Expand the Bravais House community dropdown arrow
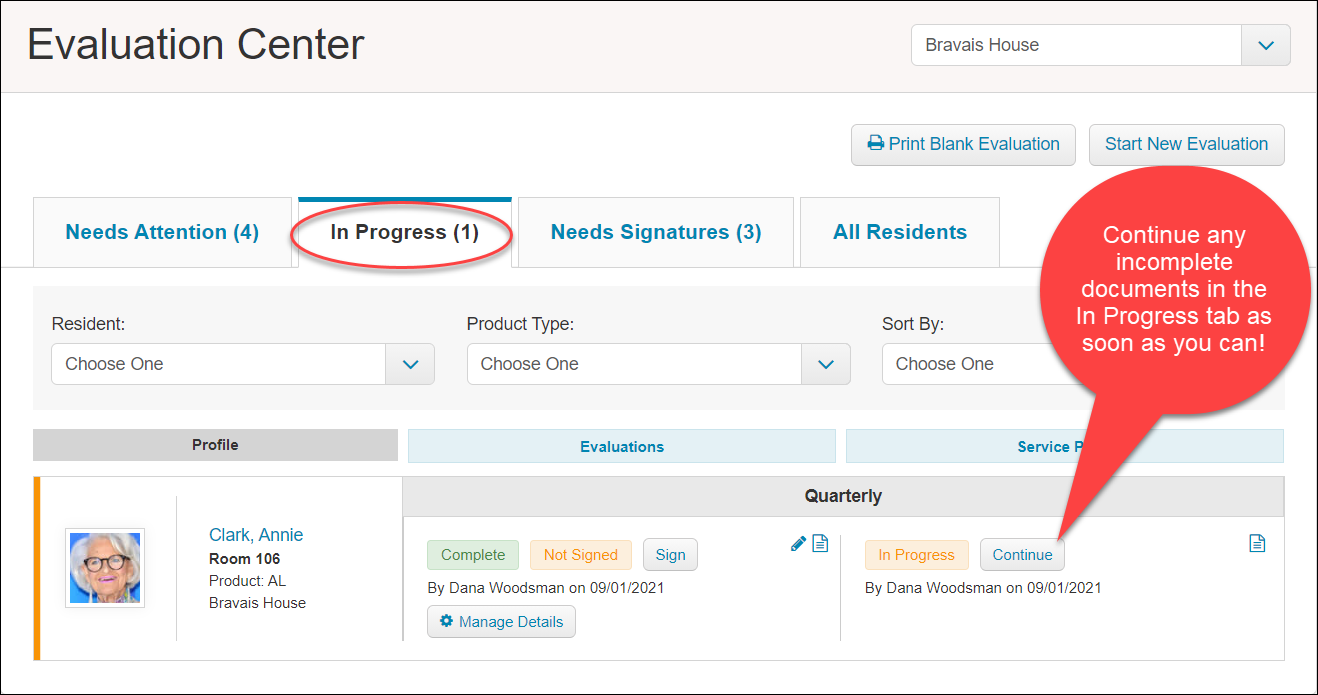Viewport: 1318px width, 695px height. tap(1266, 46)
